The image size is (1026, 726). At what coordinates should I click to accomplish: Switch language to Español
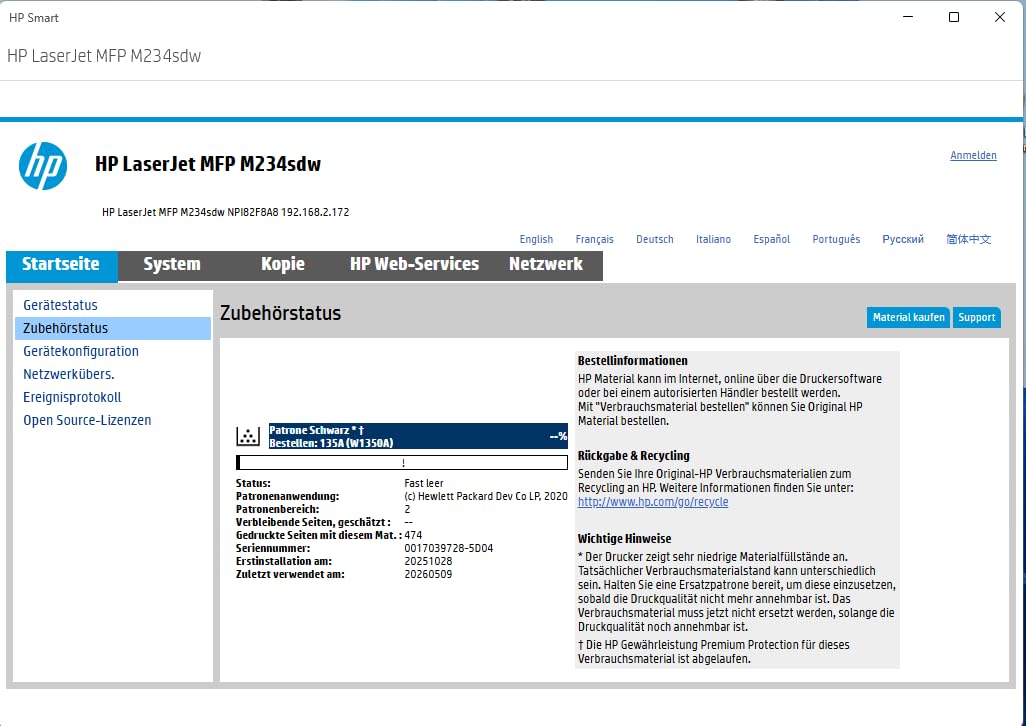(771, 239)
